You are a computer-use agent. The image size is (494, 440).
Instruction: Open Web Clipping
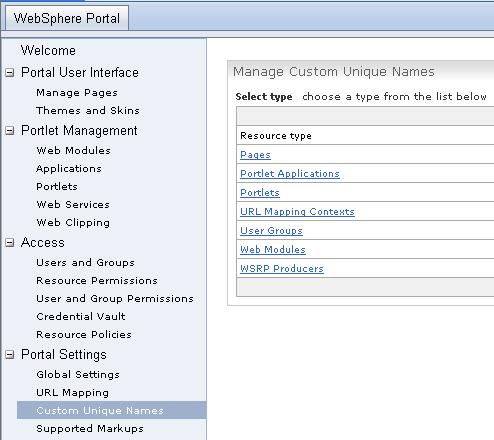[73, 223]
